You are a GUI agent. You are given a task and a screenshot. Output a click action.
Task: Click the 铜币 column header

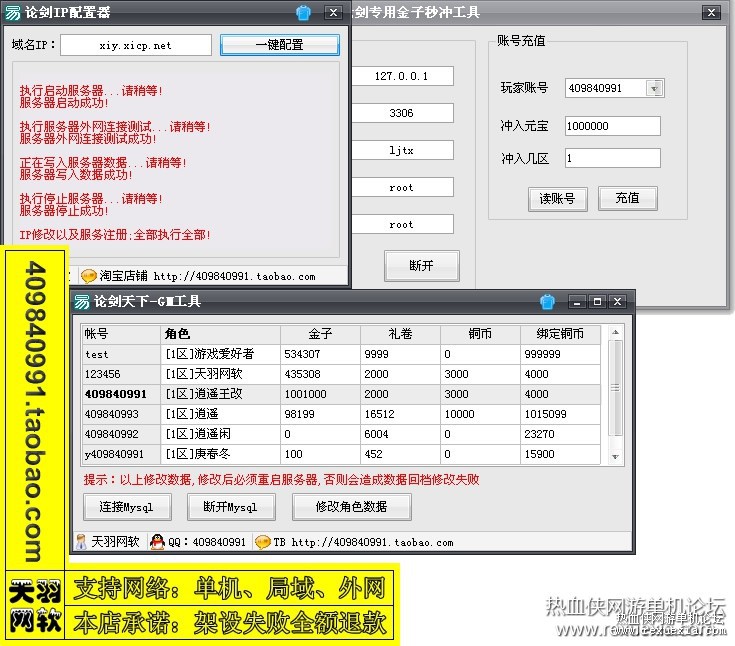480,334
